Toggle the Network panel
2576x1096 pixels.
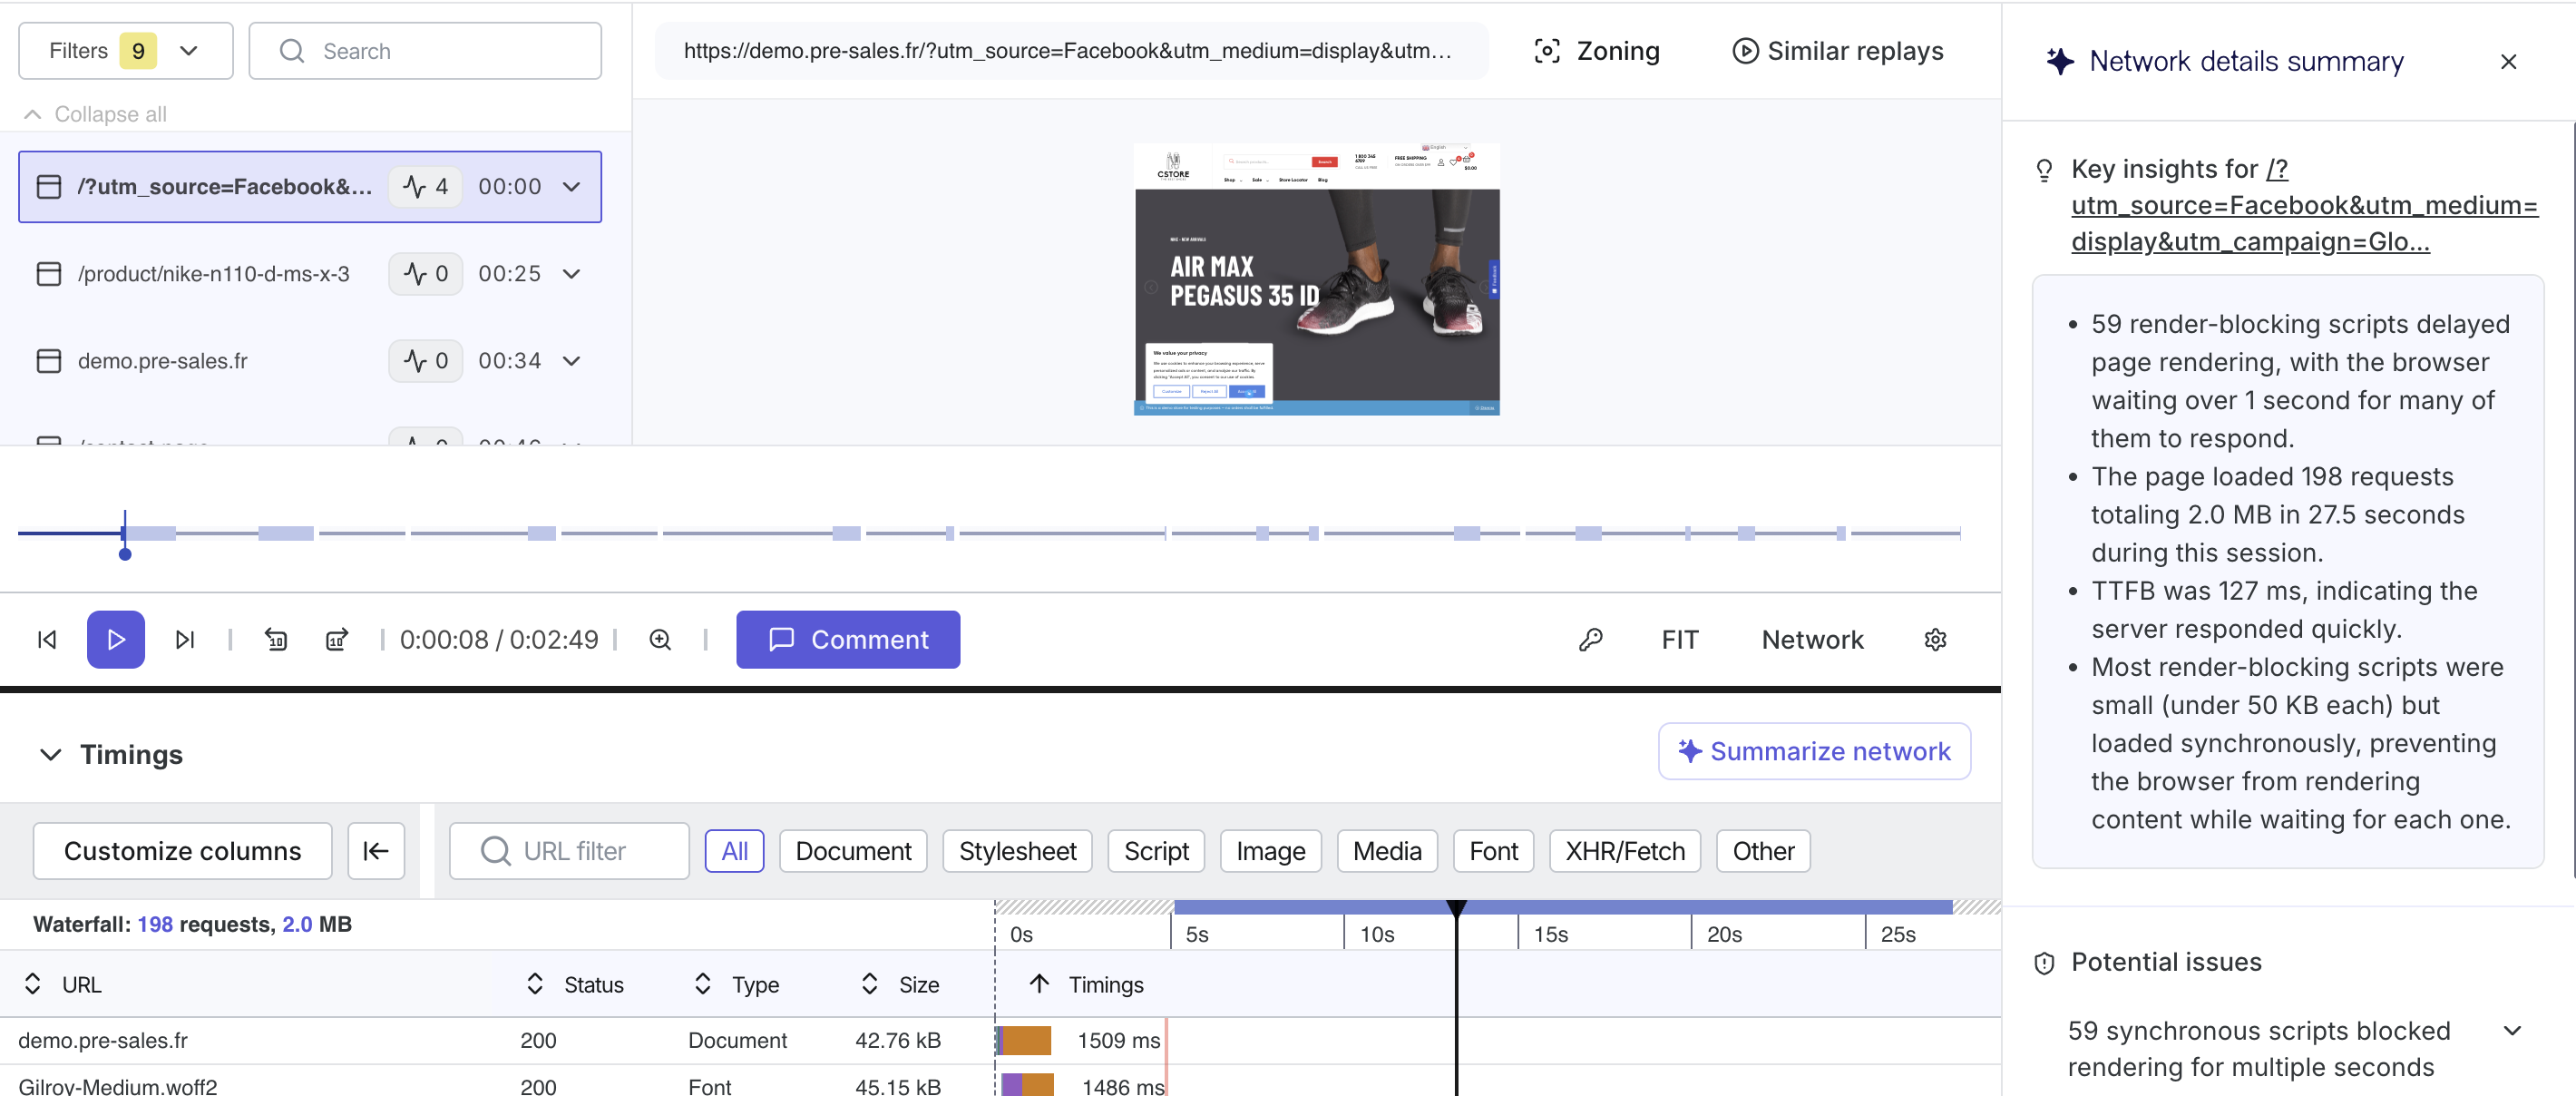point(1812,640)
